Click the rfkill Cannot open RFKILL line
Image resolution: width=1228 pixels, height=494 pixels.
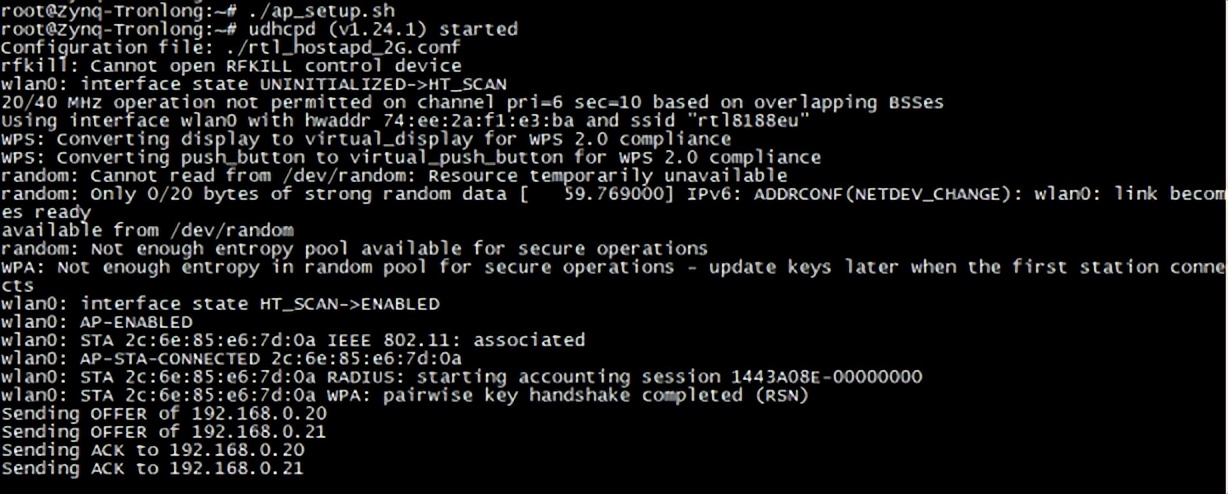[x=232, y=65]
